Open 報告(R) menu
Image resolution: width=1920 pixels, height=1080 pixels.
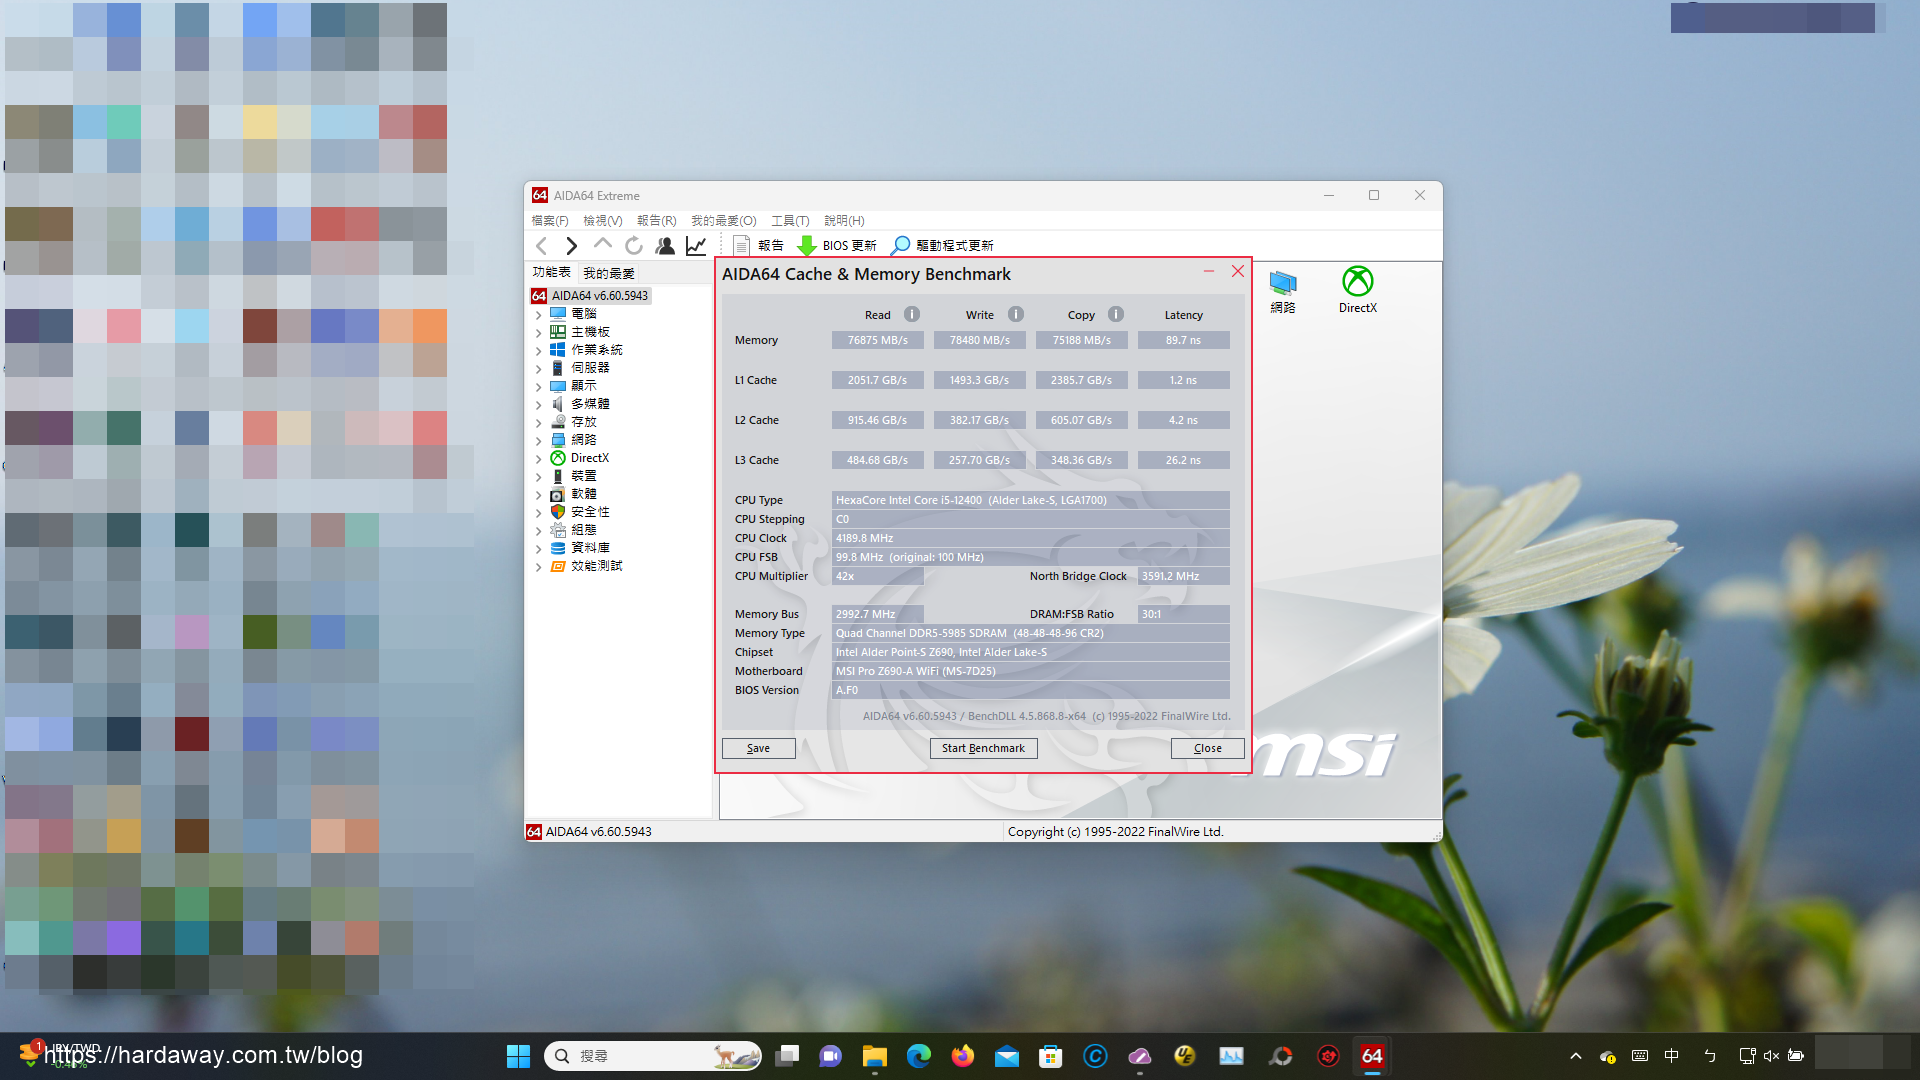pos(657,220)
